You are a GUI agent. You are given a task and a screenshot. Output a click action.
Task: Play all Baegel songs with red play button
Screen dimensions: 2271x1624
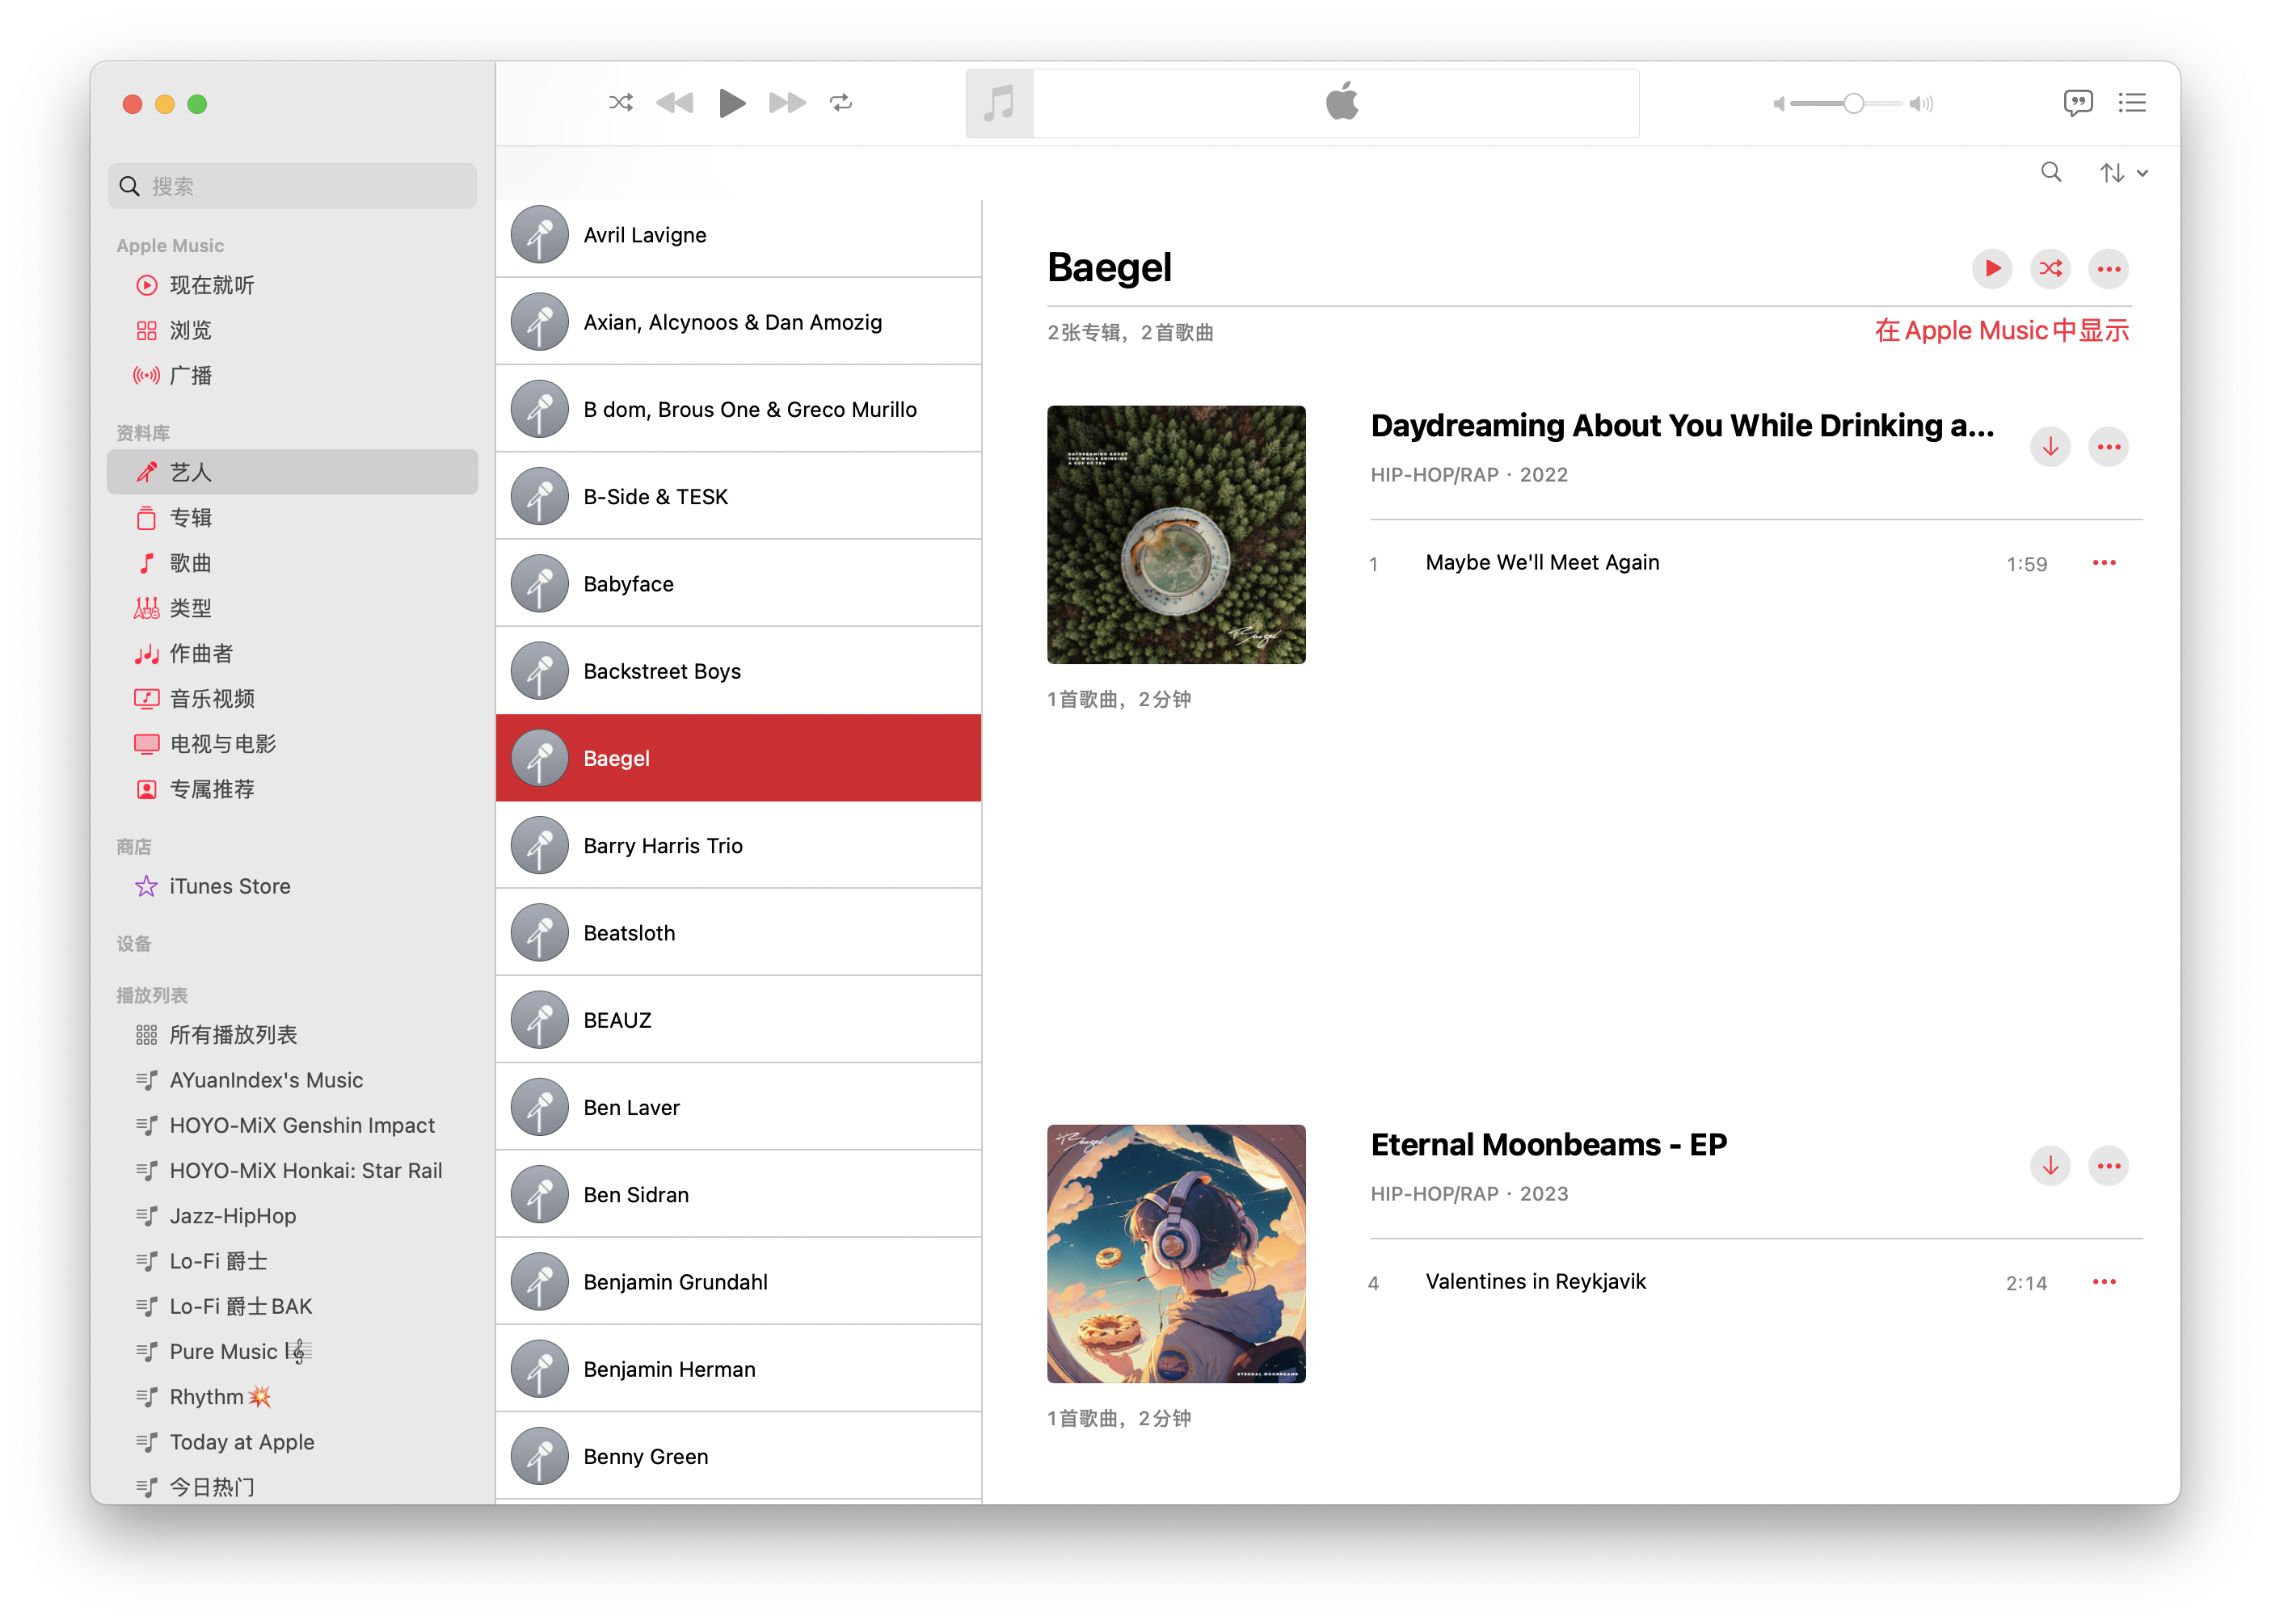[x=1991, y=268]
